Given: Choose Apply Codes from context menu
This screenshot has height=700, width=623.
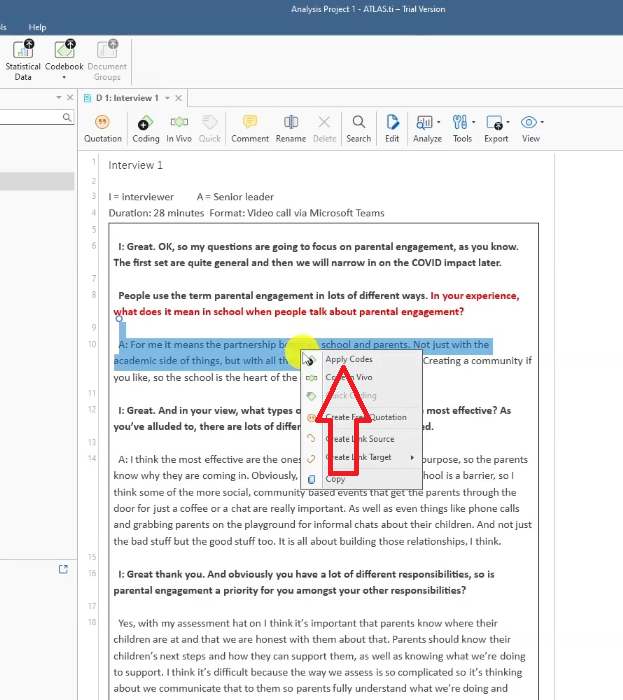Looking at the screenshot, I should coord(348,359).
